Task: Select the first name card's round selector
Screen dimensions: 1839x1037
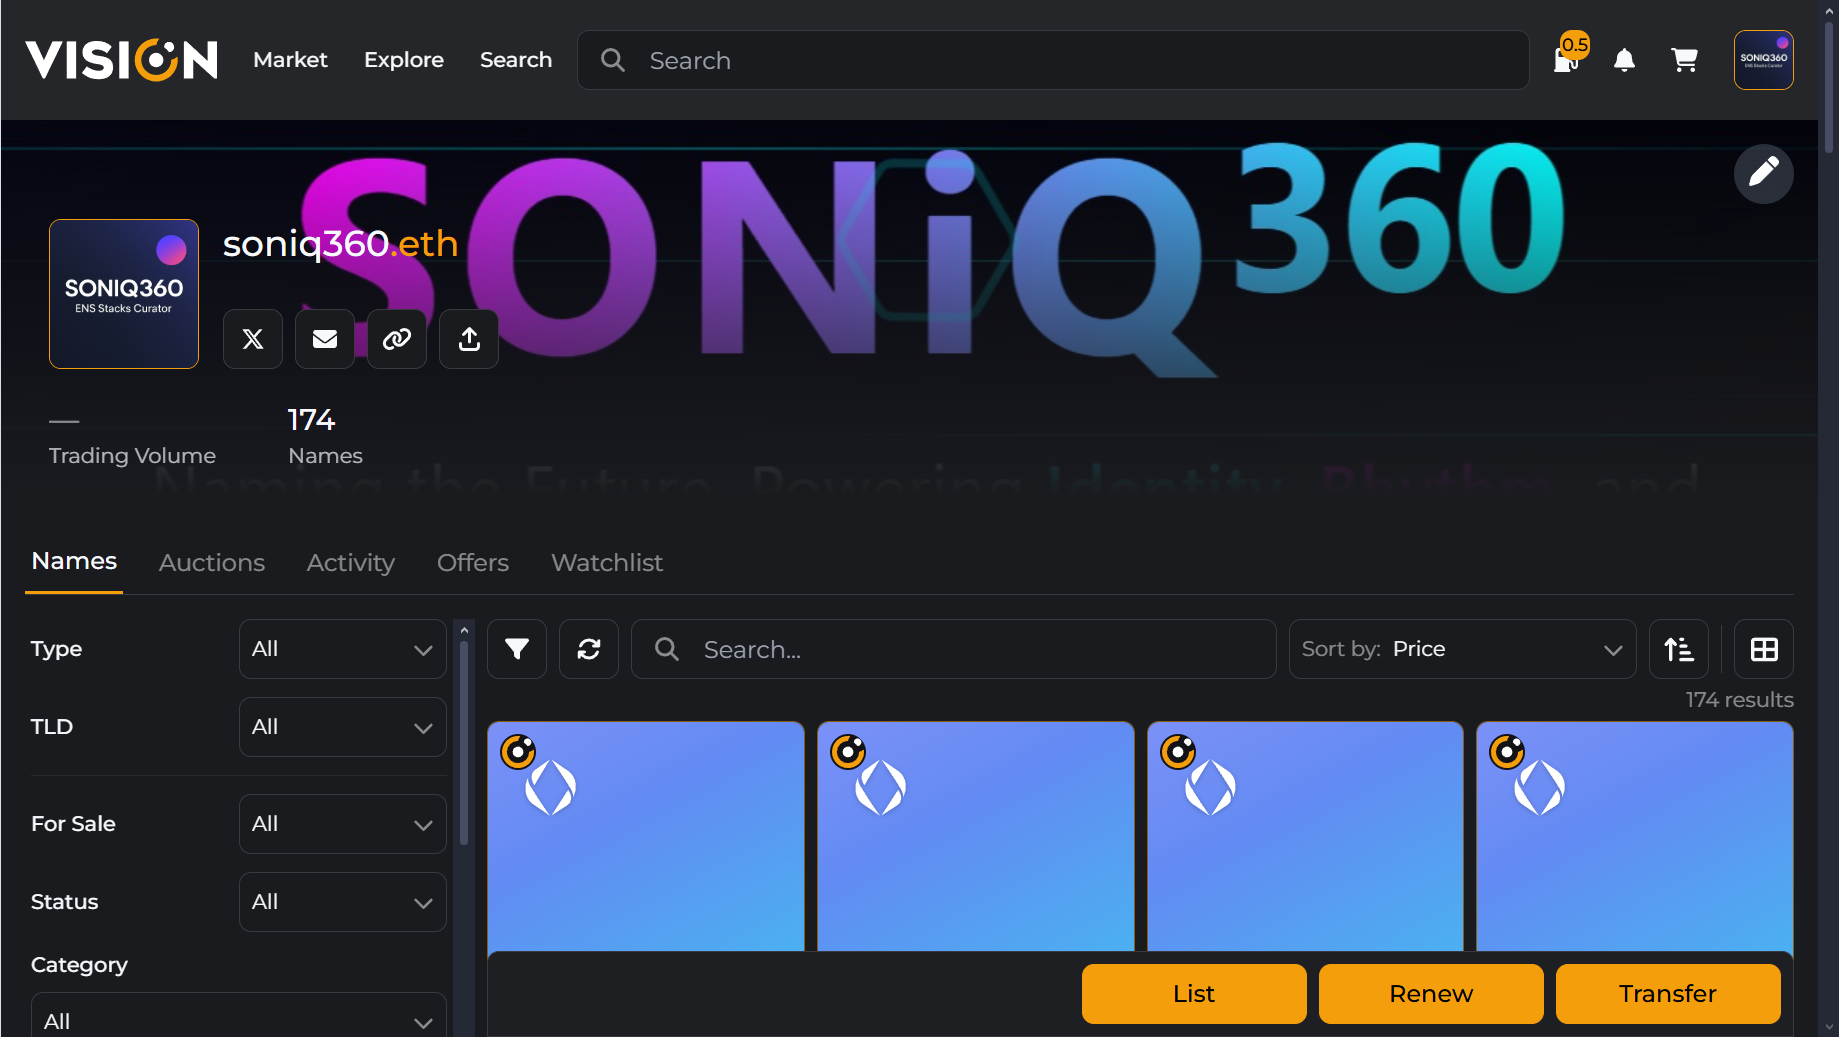Action: pyautogui.click(x=518, y=751)
